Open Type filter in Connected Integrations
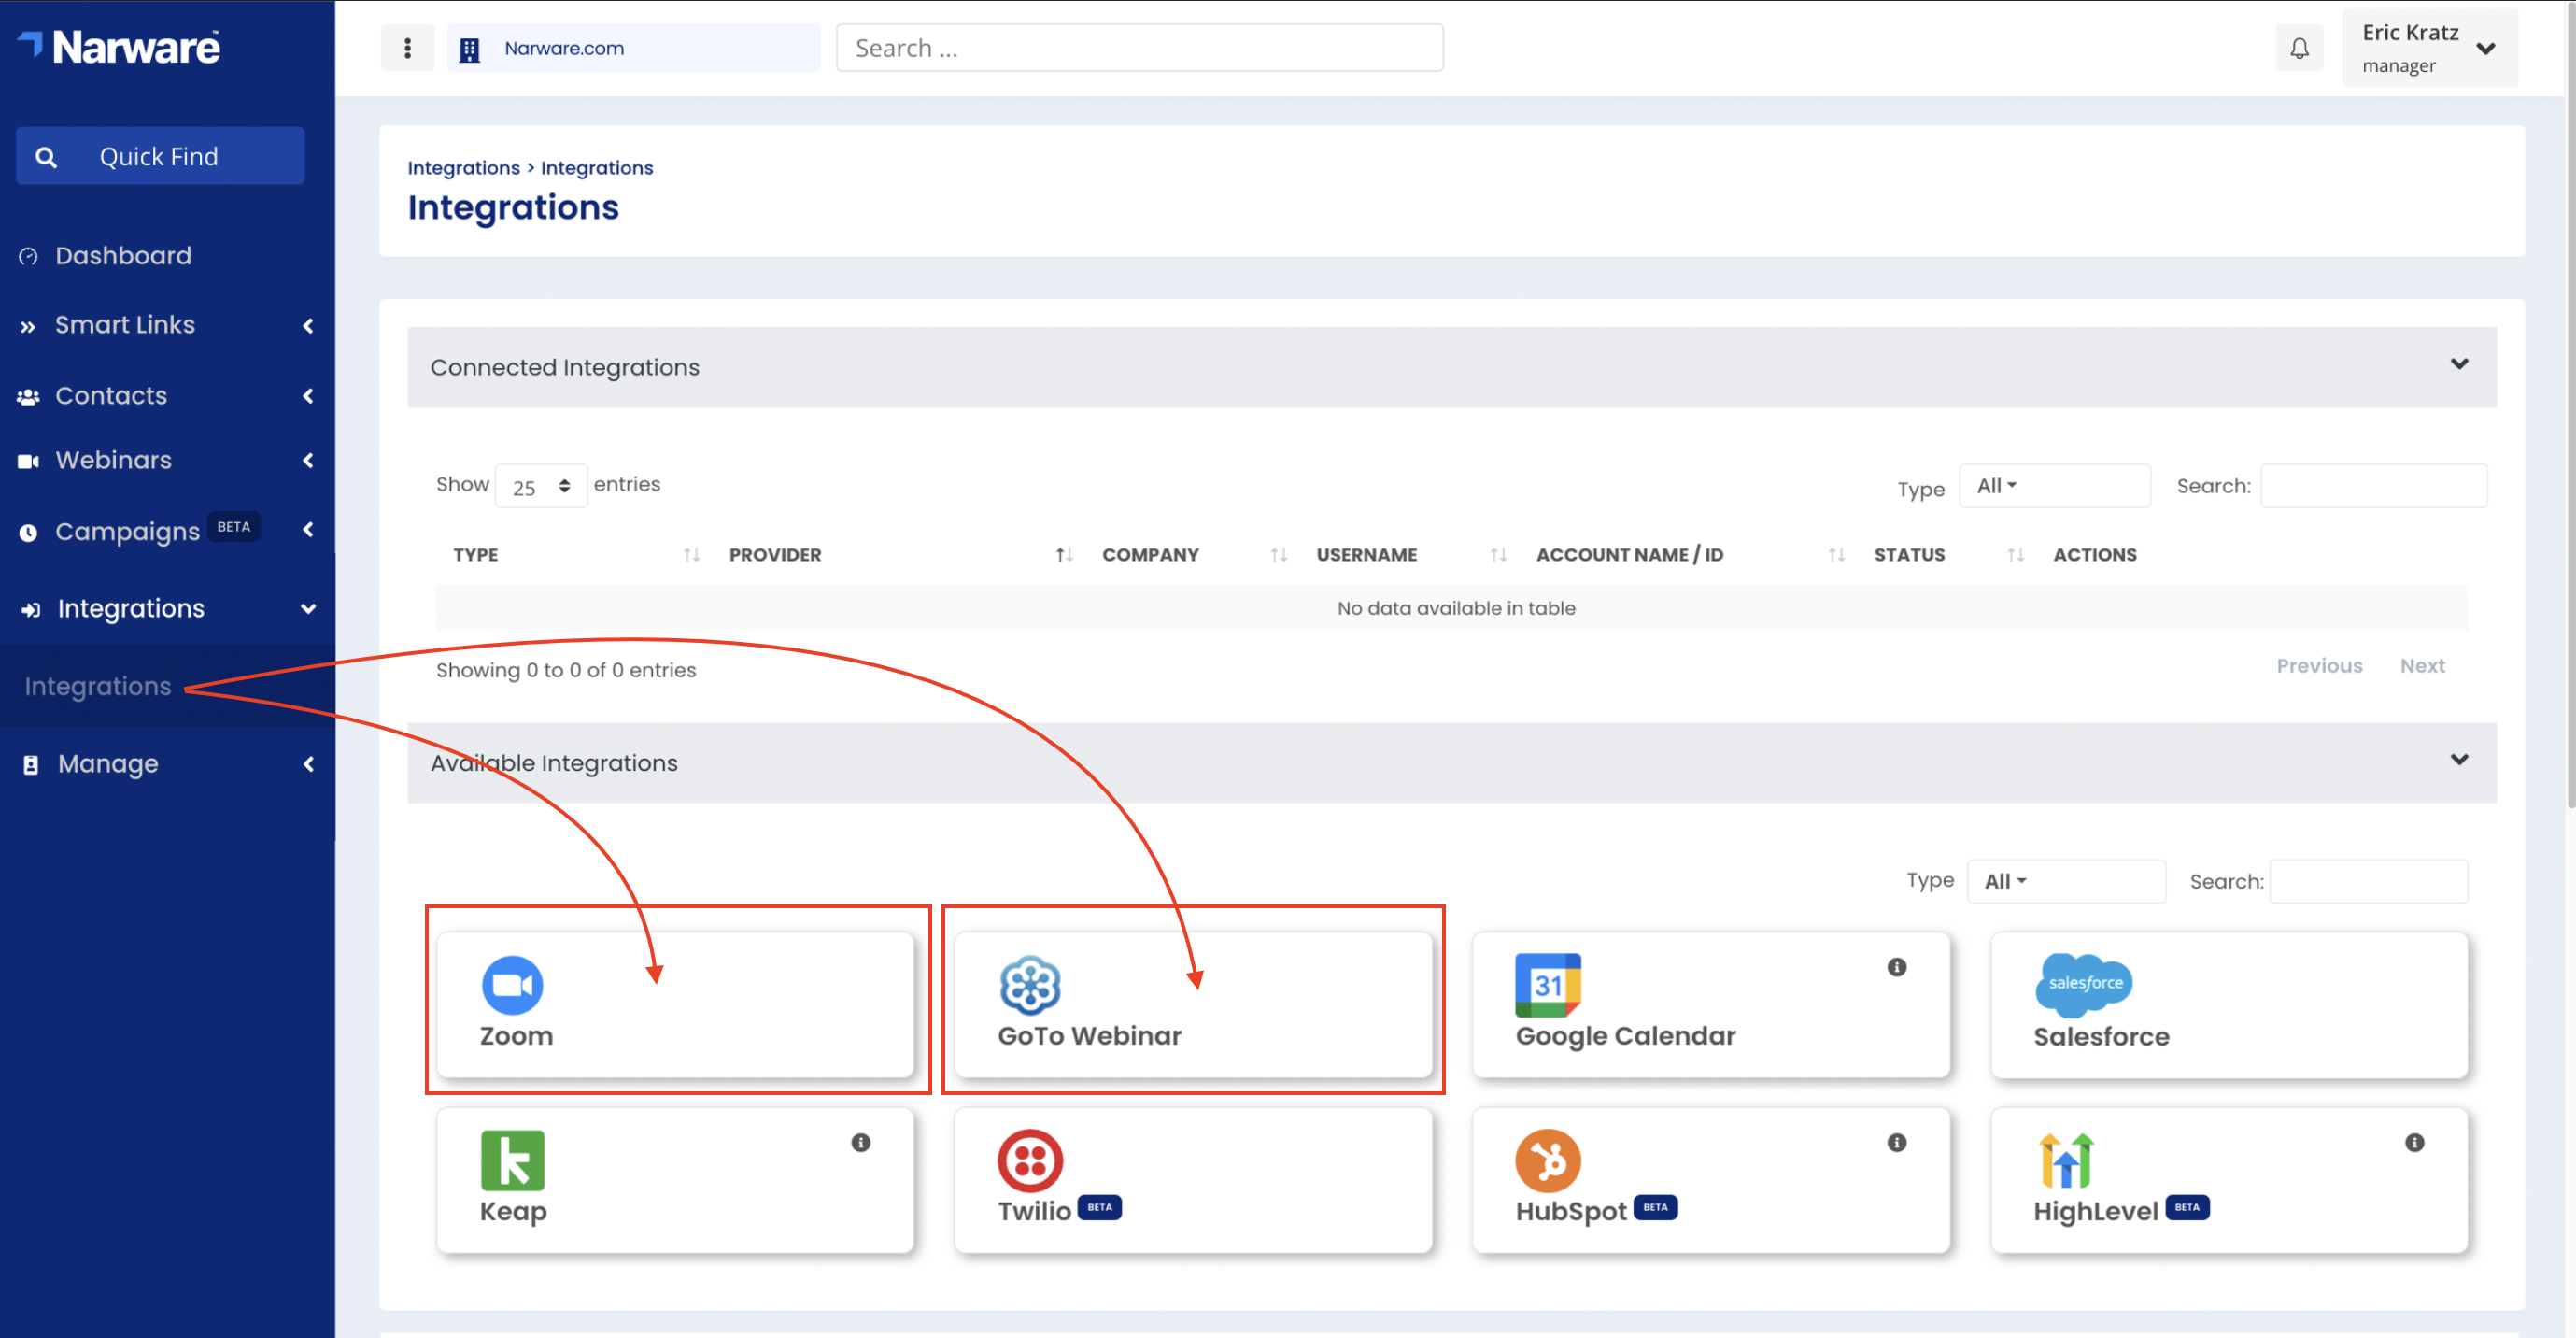2576x1338 pixels. point(2054,486)
